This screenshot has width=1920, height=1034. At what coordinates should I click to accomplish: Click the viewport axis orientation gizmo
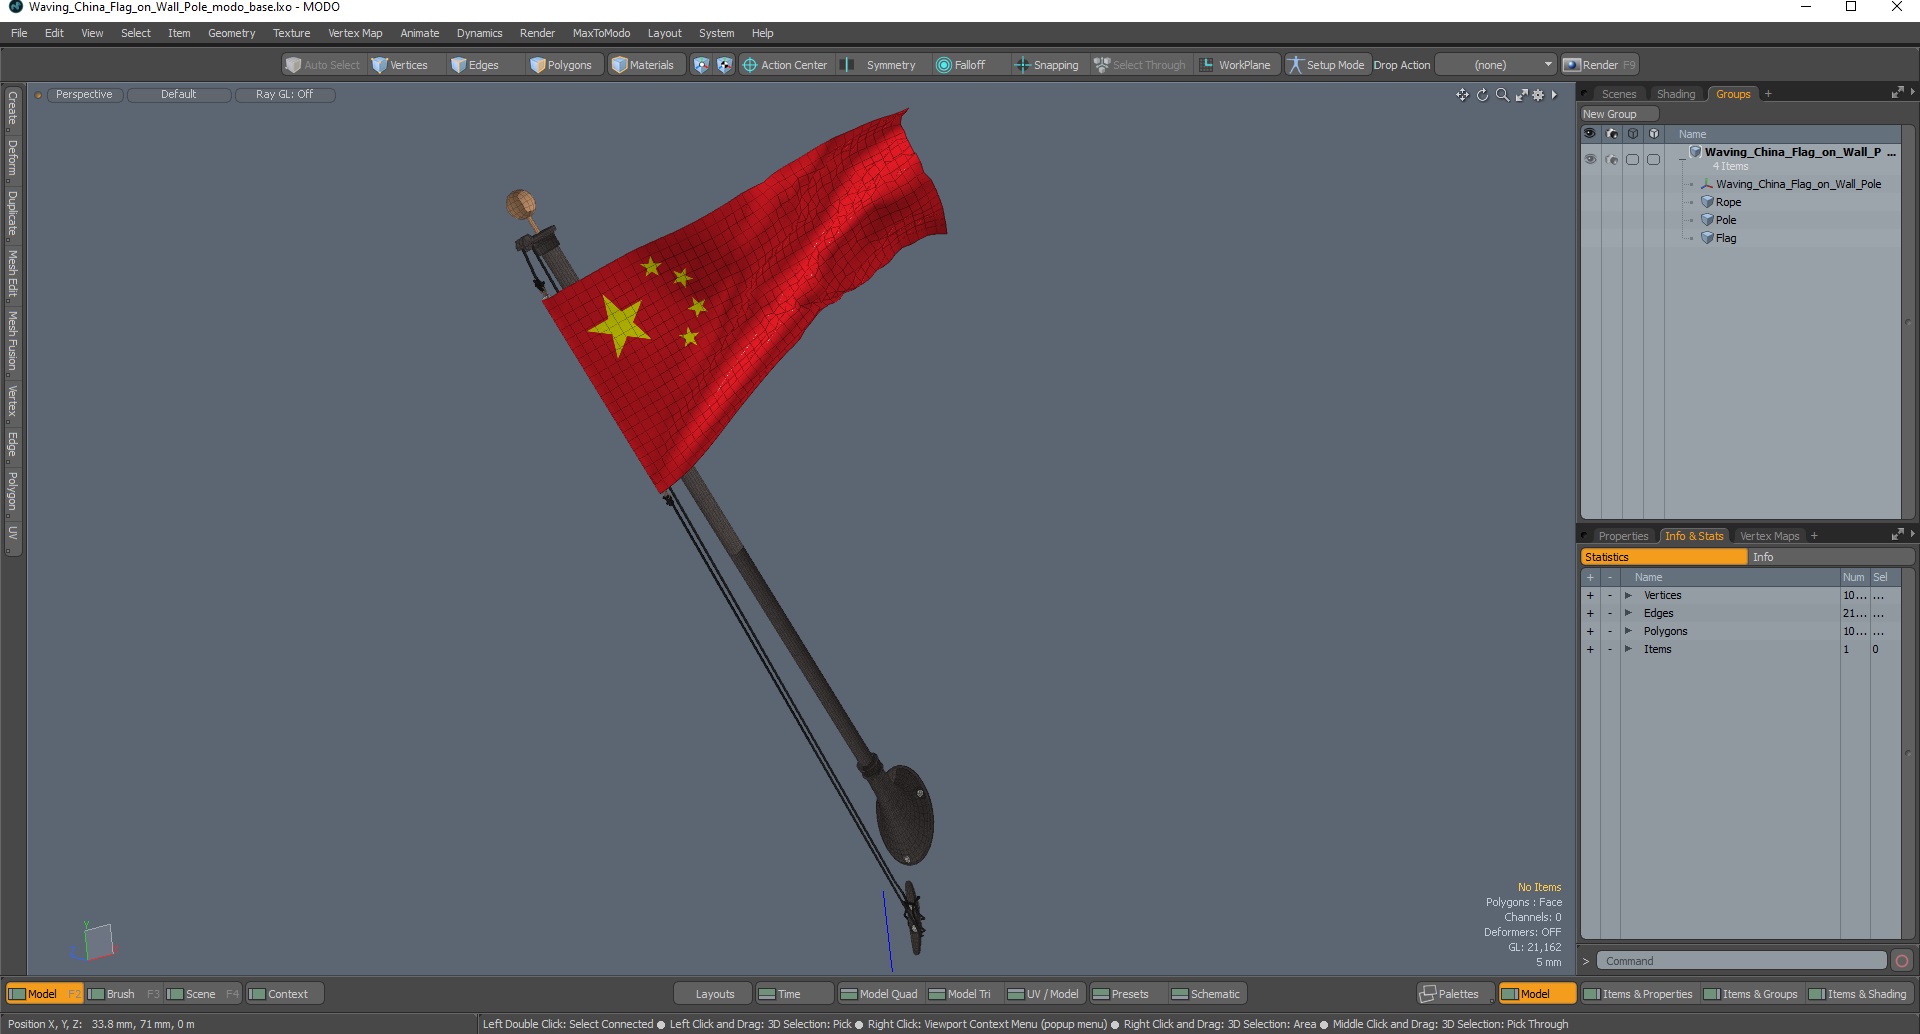click(x=95, y=942)
